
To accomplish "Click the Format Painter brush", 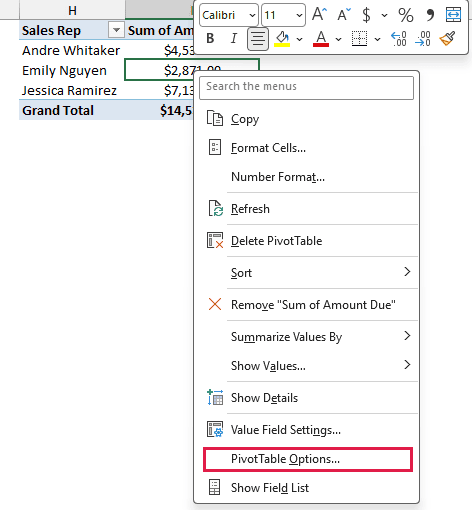I will tap(447, 38).
